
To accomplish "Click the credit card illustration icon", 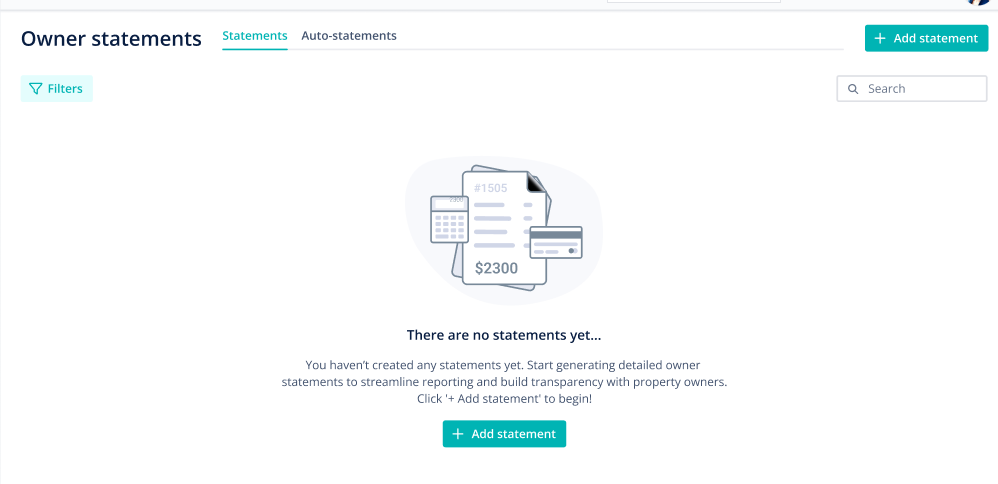I will pos(556,242).
